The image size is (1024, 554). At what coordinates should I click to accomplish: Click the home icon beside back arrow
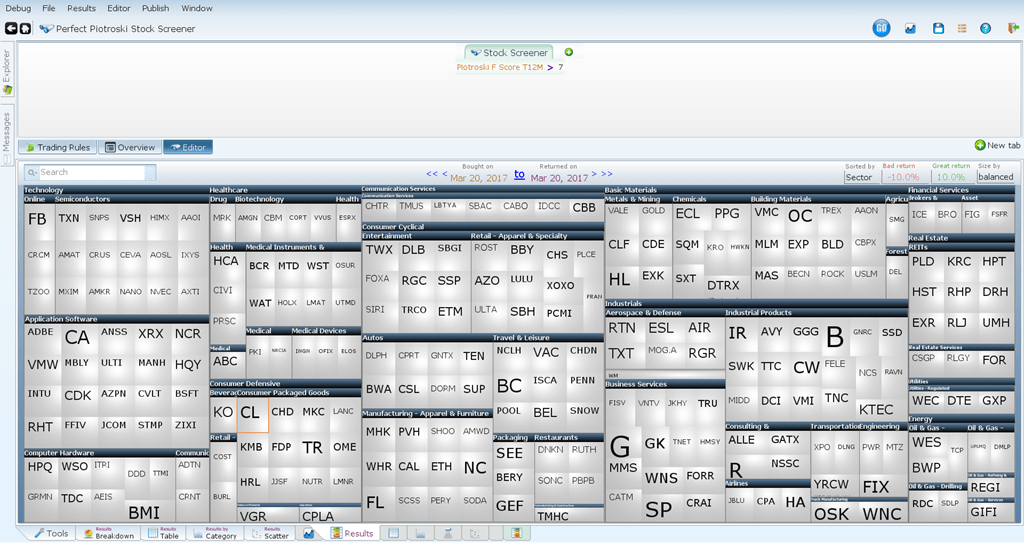coord(25,29)
